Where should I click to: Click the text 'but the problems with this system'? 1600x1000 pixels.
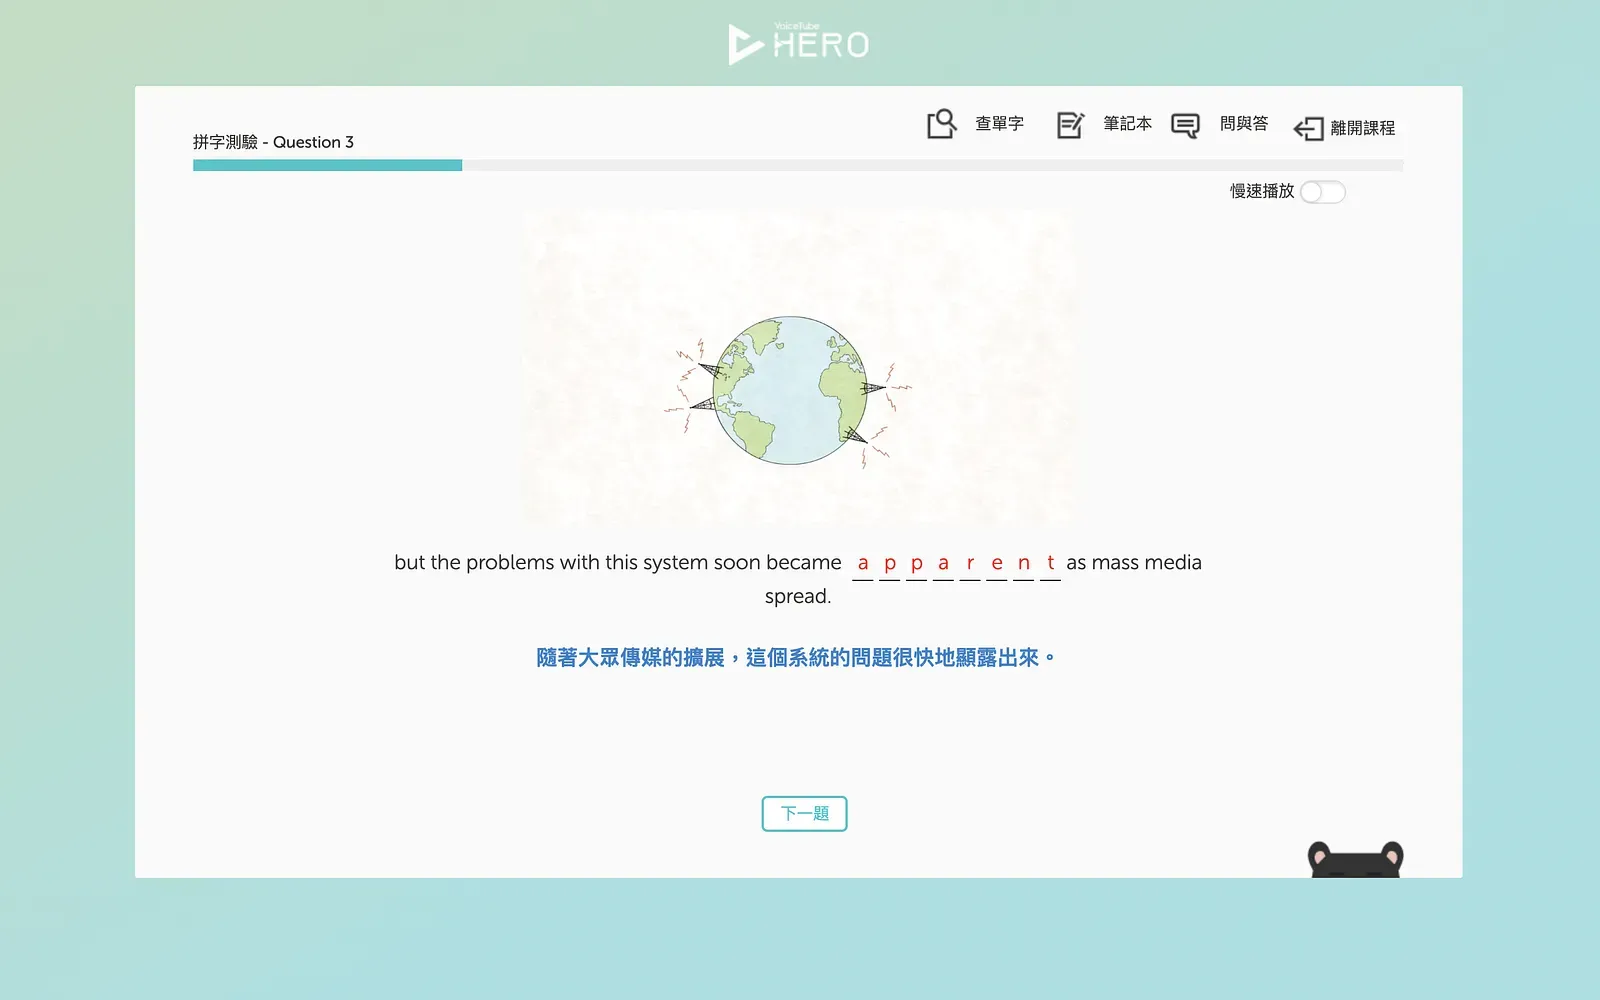pyautogui.click(x=551, y=563)
